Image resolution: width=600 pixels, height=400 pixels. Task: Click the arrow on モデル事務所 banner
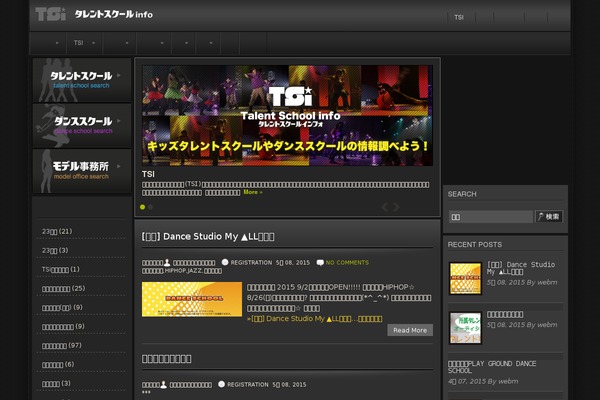click(119, 166)
